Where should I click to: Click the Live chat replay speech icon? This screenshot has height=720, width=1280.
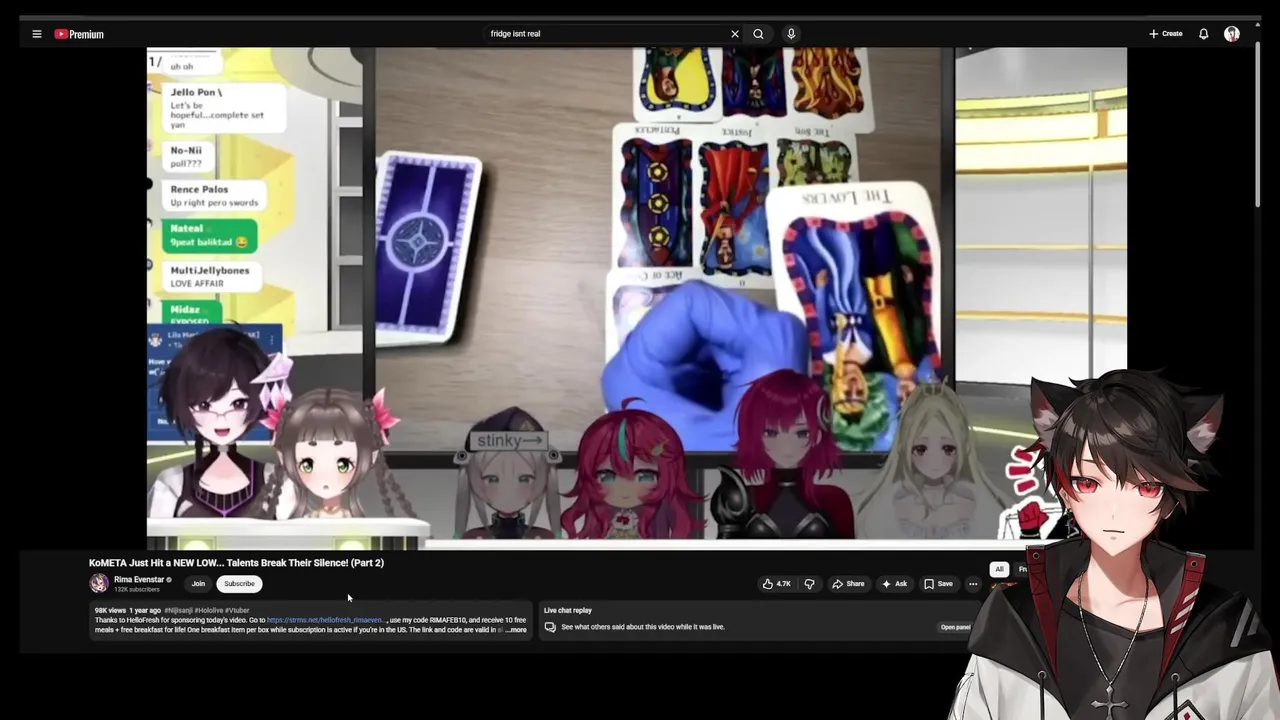(550, 627)
